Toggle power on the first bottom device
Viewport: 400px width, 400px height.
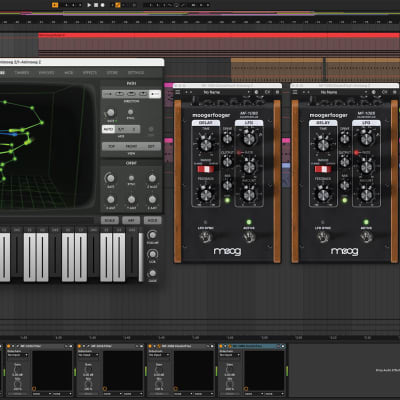point(9,346)
